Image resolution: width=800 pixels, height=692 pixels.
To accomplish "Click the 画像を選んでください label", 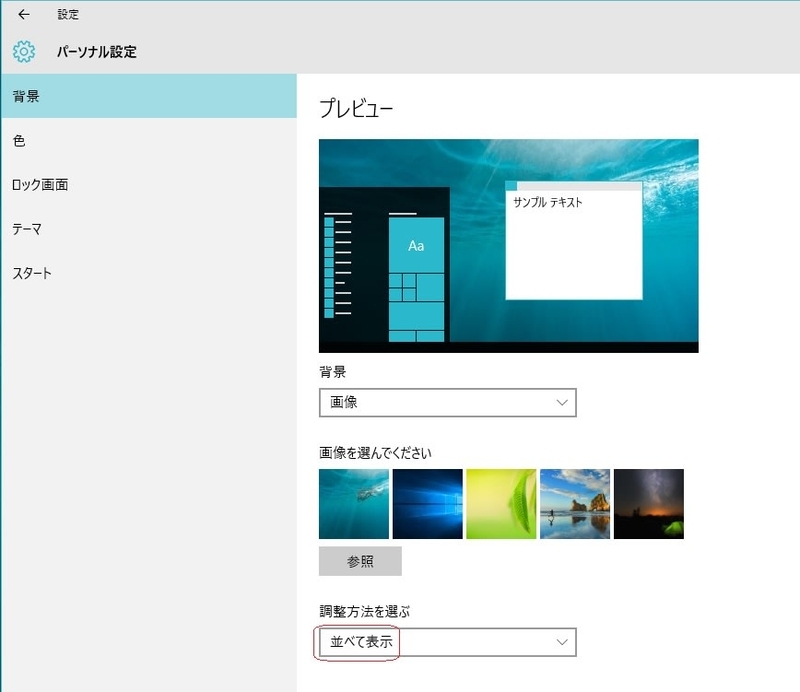I will click(376, 453).
